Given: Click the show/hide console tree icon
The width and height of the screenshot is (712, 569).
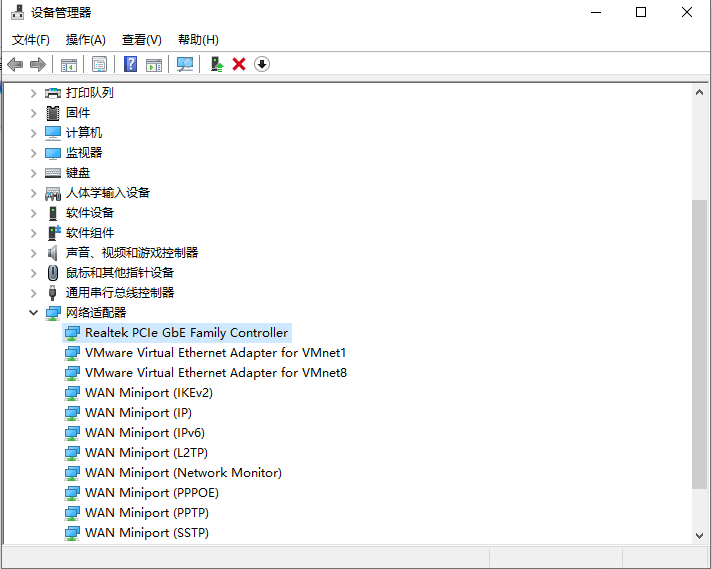Looking at the screenshot, I should click(69, 64).
